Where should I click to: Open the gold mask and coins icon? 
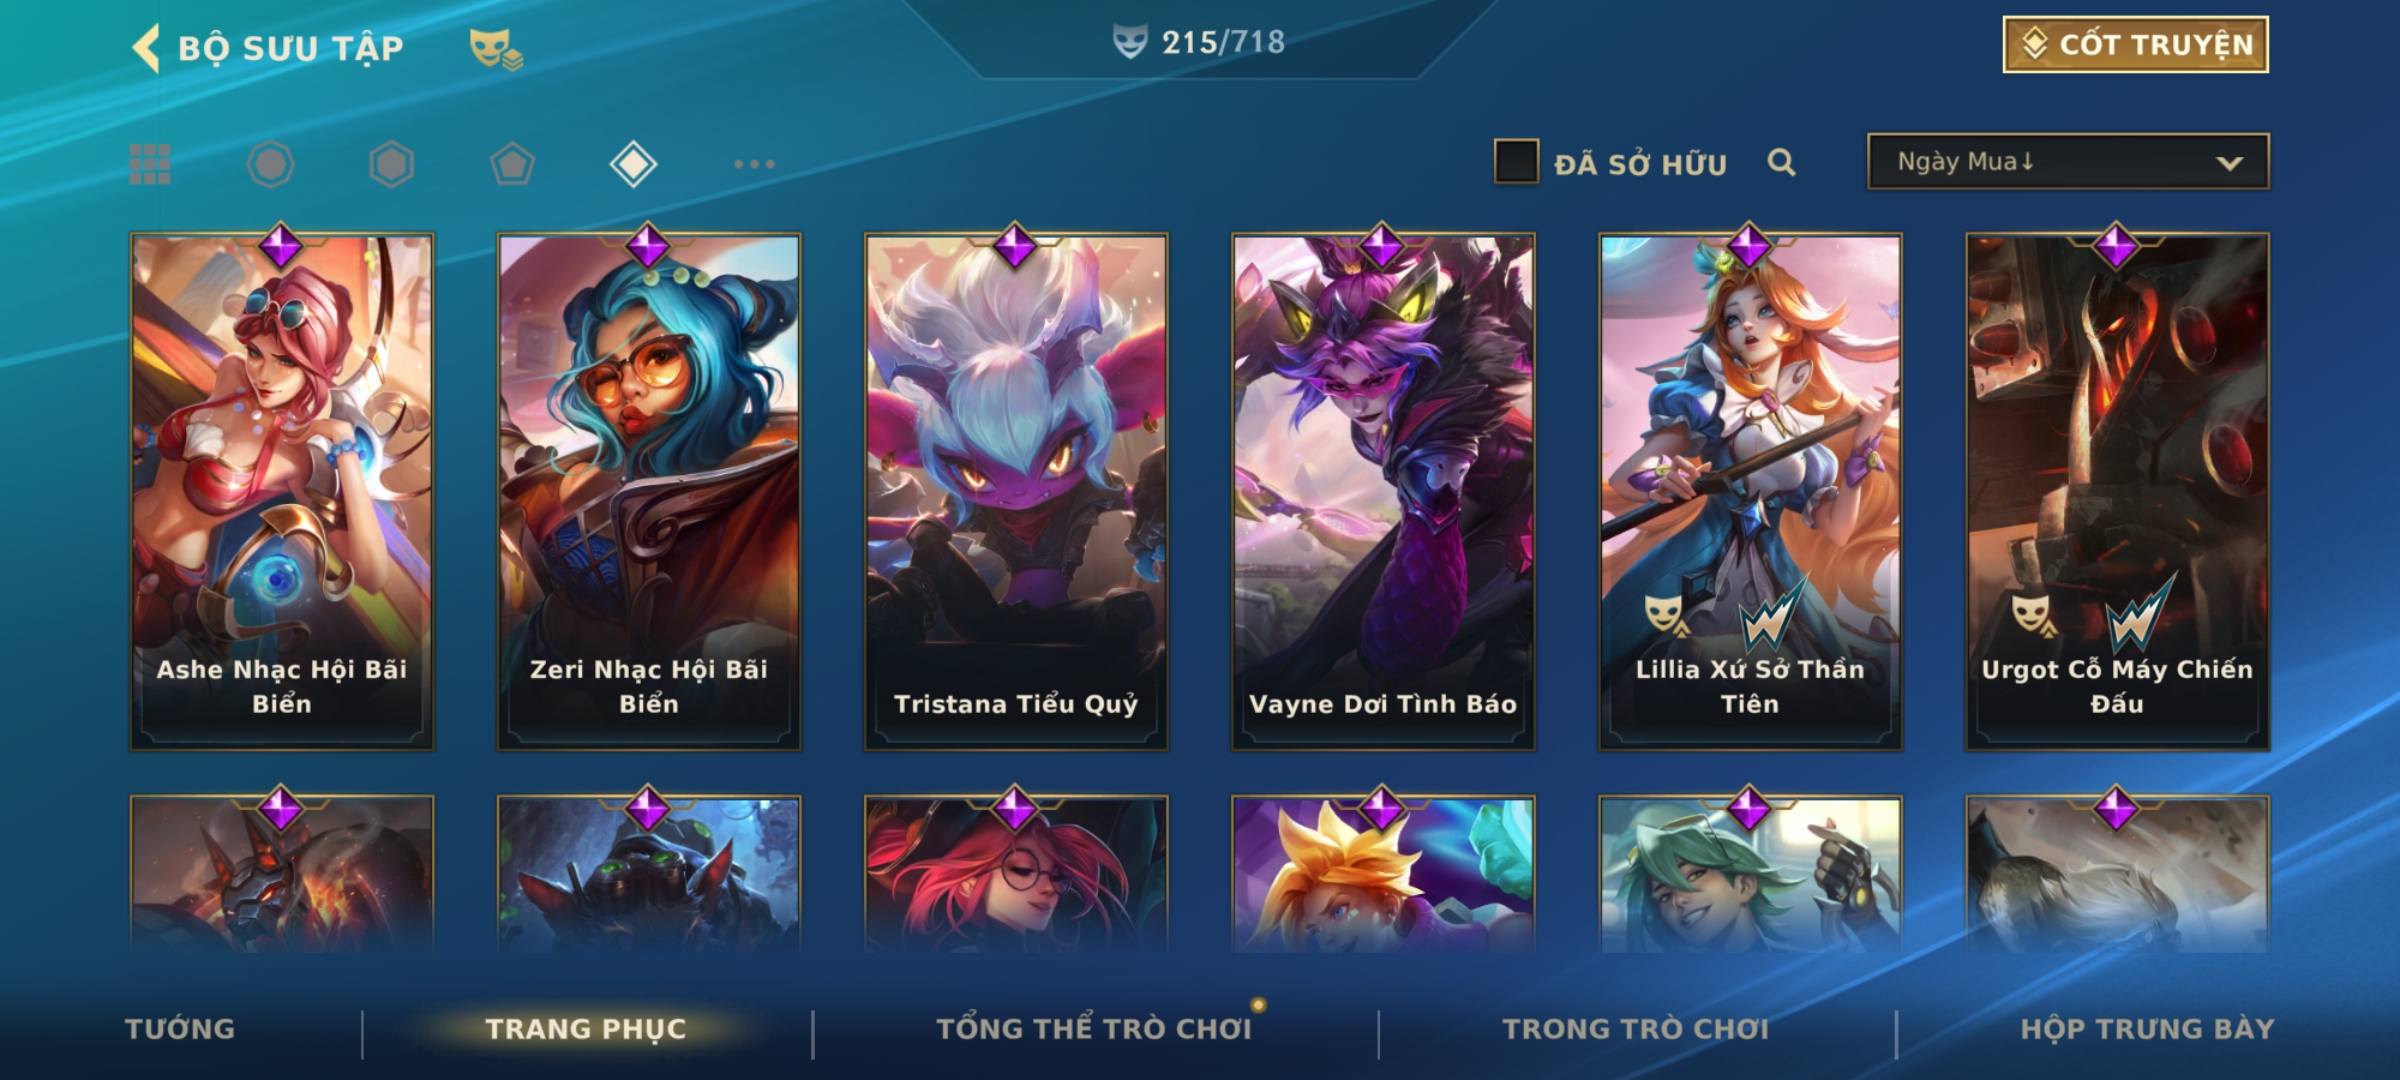(496, 48)
